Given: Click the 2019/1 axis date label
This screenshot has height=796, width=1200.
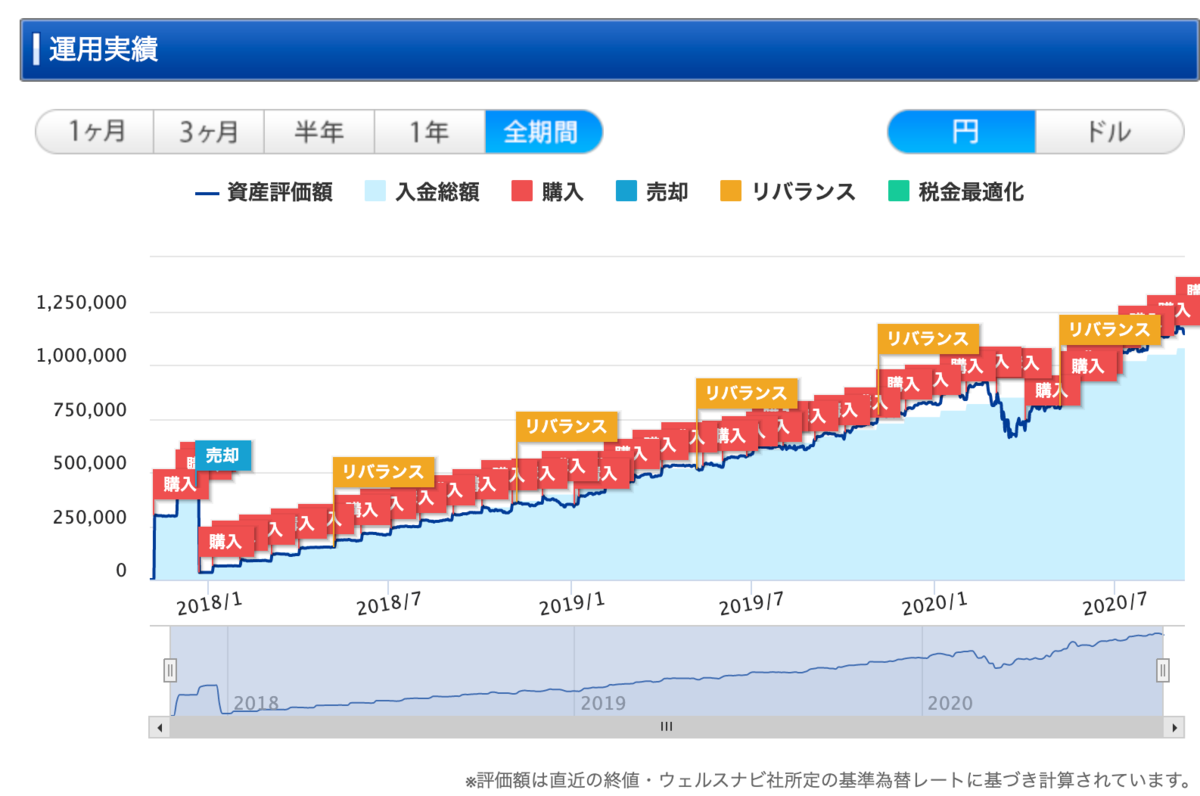Looking at the screenshot, I should pyautogui.click(x=573, y=604).
